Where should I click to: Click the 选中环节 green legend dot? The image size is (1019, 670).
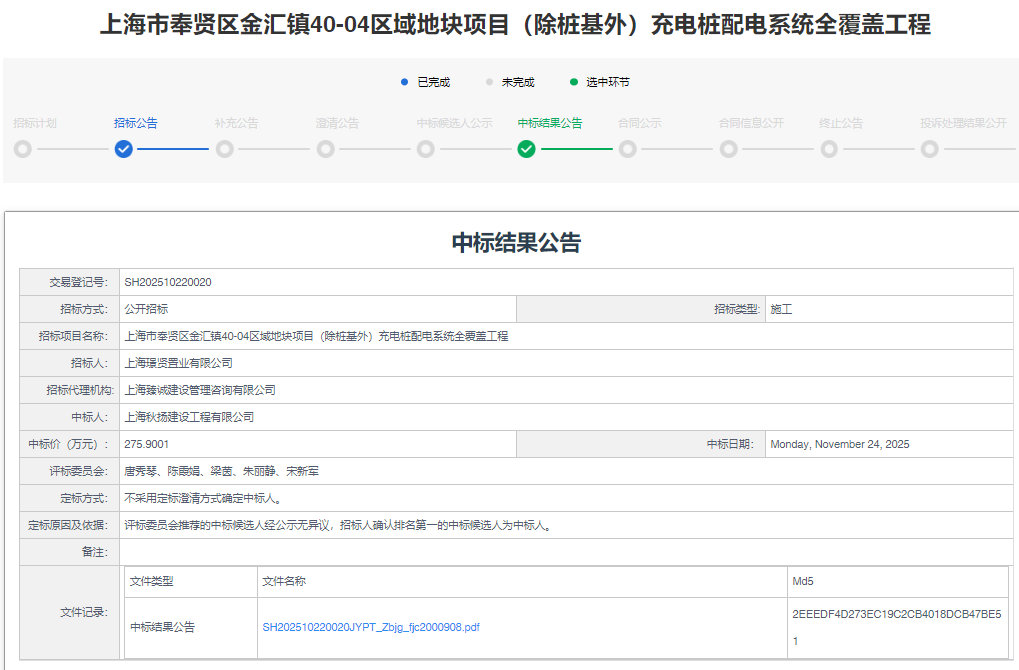tap(574, 82)
